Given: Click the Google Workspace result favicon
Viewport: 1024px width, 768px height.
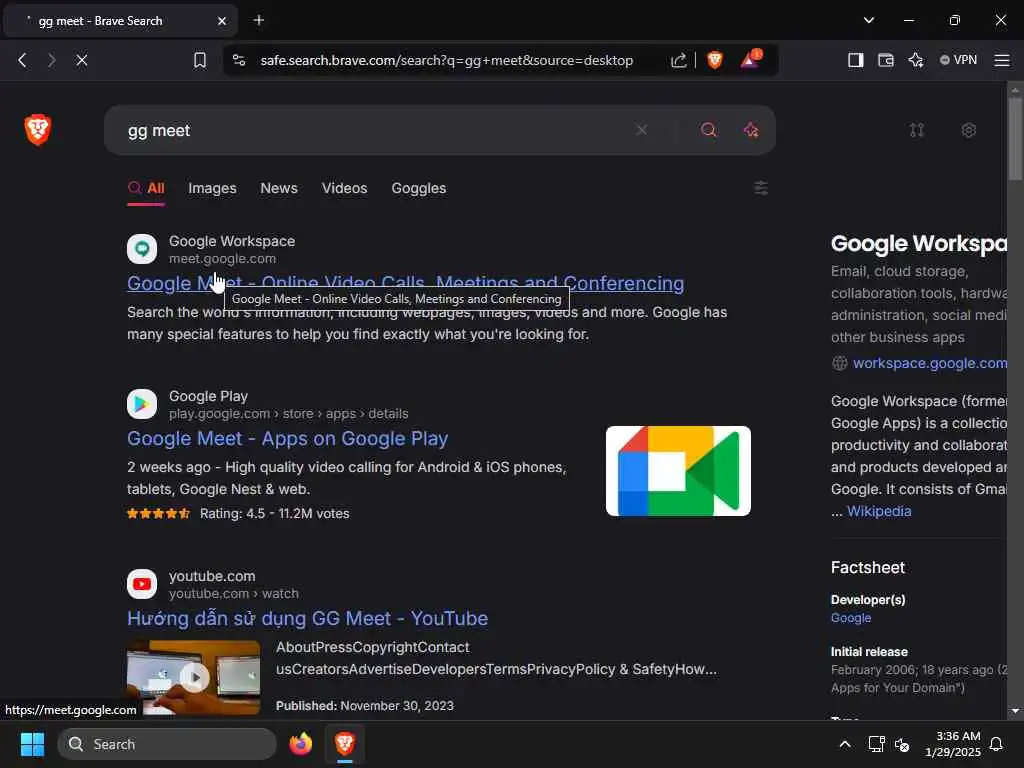Looking at the screenshot, I should click(x=142, y=249).
